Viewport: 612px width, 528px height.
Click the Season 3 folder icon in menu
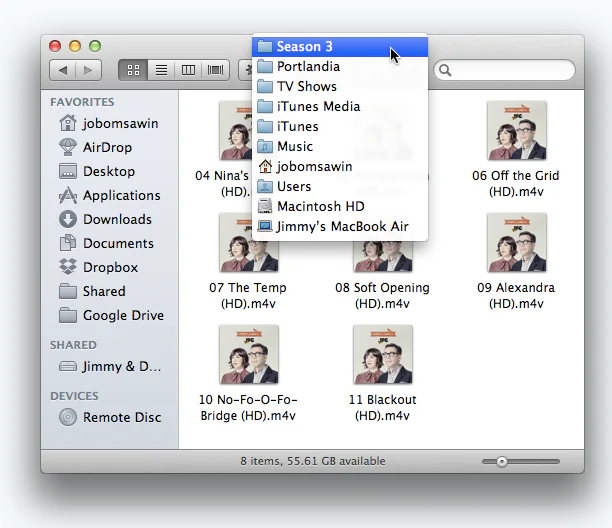point(265,46)
